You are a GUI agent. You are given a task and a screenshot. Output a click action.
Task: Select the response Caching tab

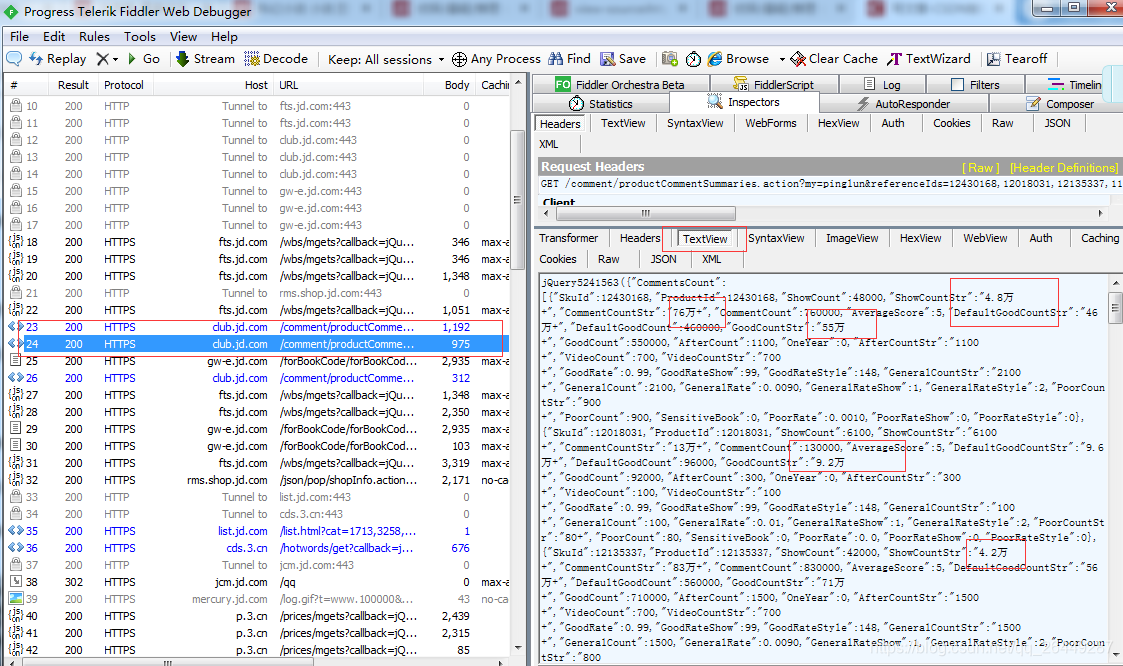point(1099,238)
